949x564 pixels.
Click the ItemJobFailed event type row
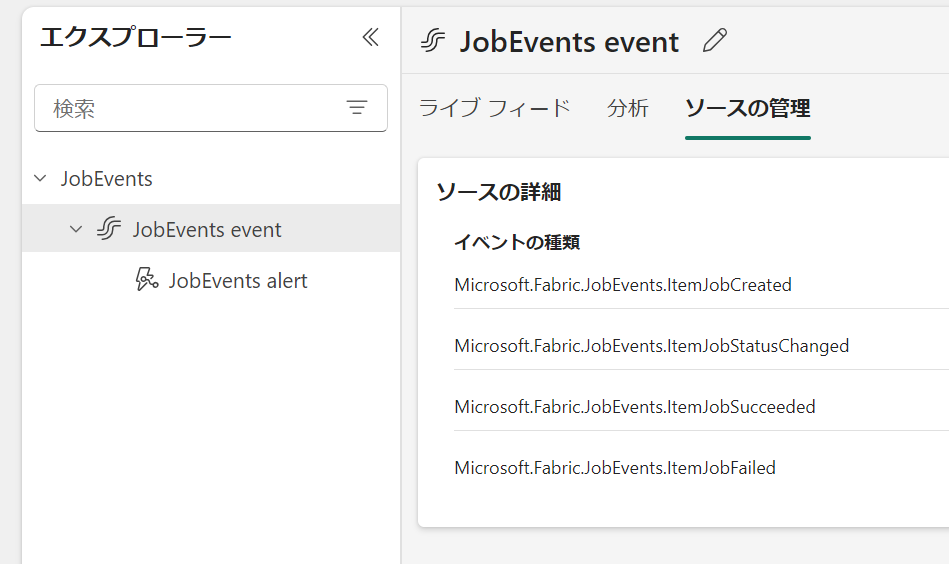[701, 468]
